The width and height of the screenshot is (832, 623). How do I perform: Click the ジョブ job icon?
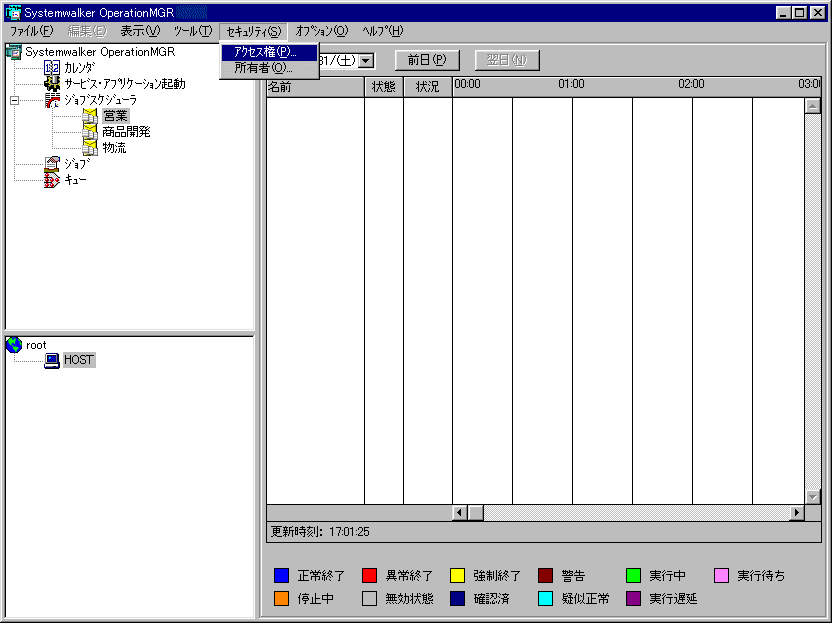click(x=51, y=164)
